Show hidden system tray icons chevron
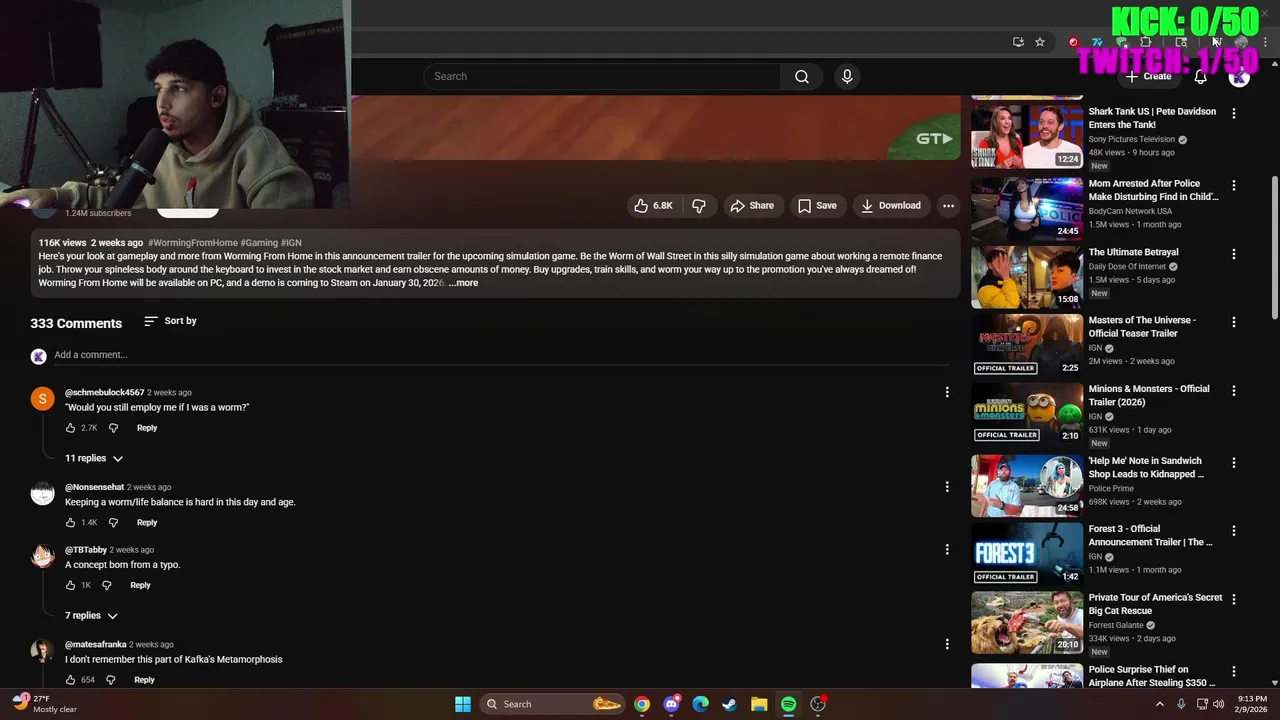This screenshot has height=720, width=1280. (1160, 704)
